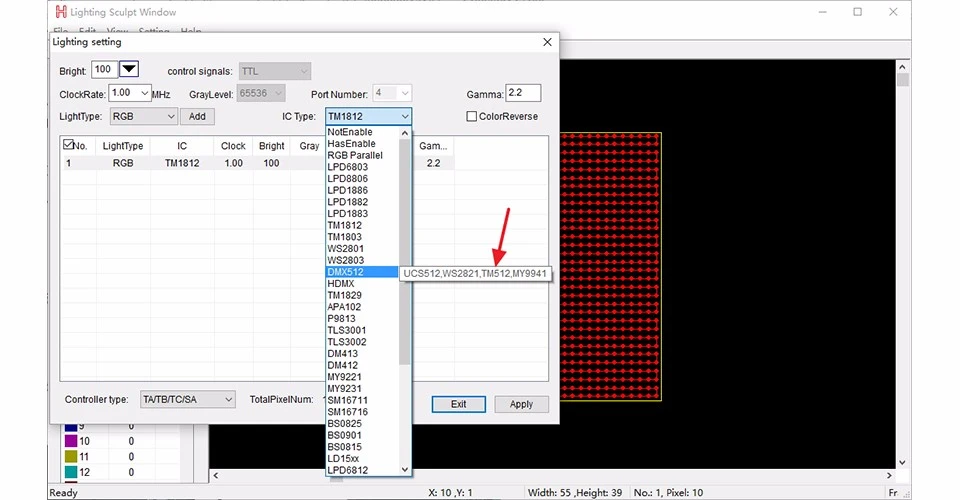
Task: Click the Add button next to LightType
Action: click(197, 116)
